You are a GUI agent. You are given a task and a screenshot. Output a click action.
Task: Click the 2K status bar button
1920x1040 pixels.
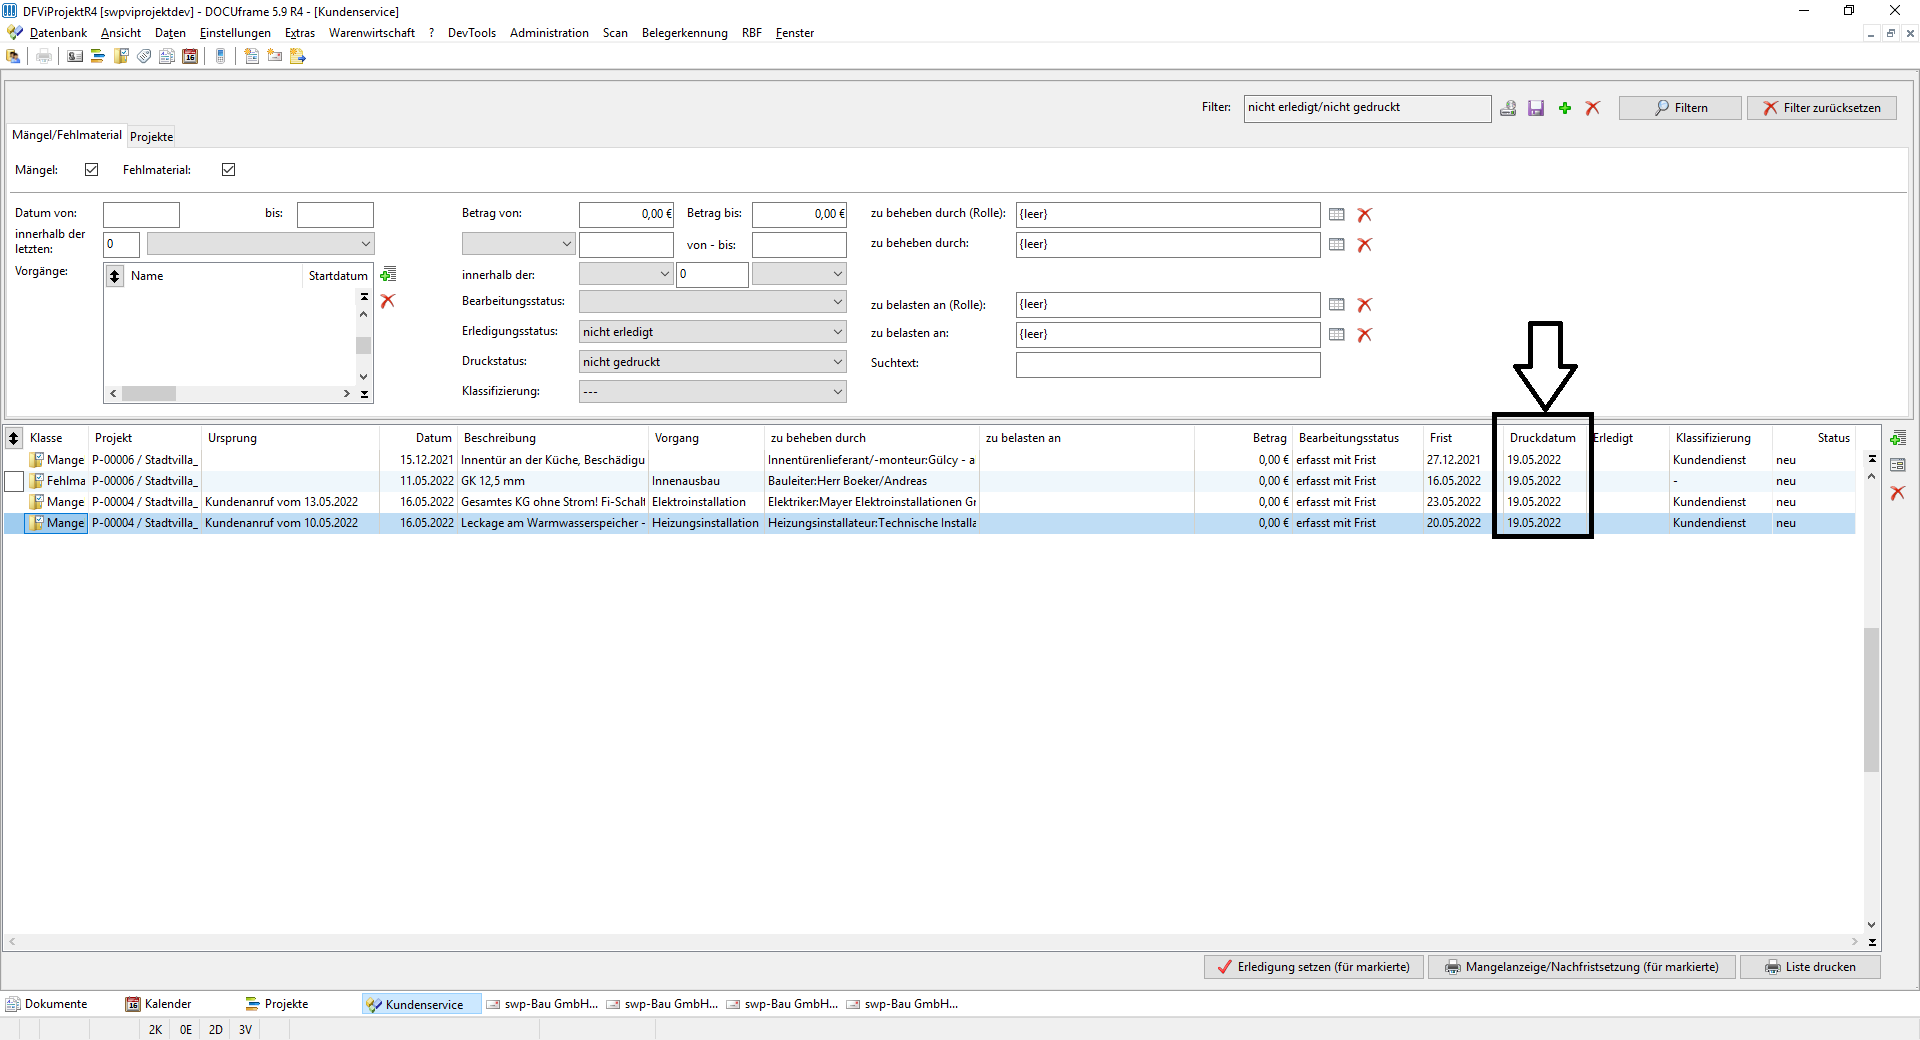point(155,1029)
